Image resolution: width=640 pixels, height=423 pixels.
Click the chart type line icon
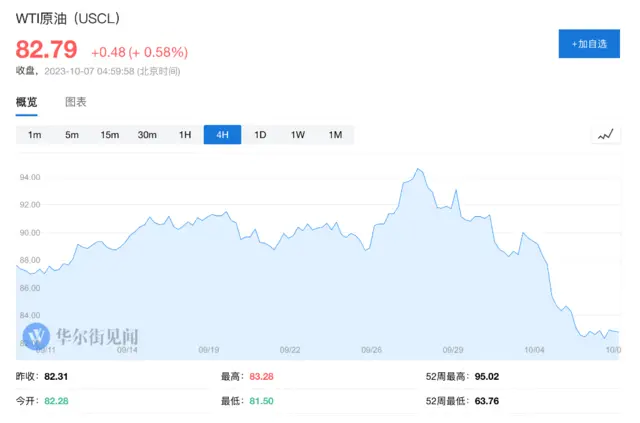tap(605, 135)
